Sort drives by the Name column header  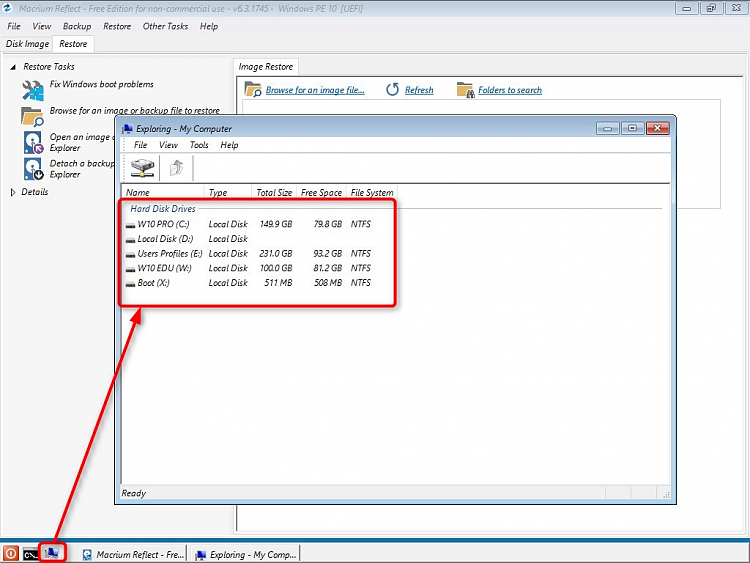(x=163, y=193)
